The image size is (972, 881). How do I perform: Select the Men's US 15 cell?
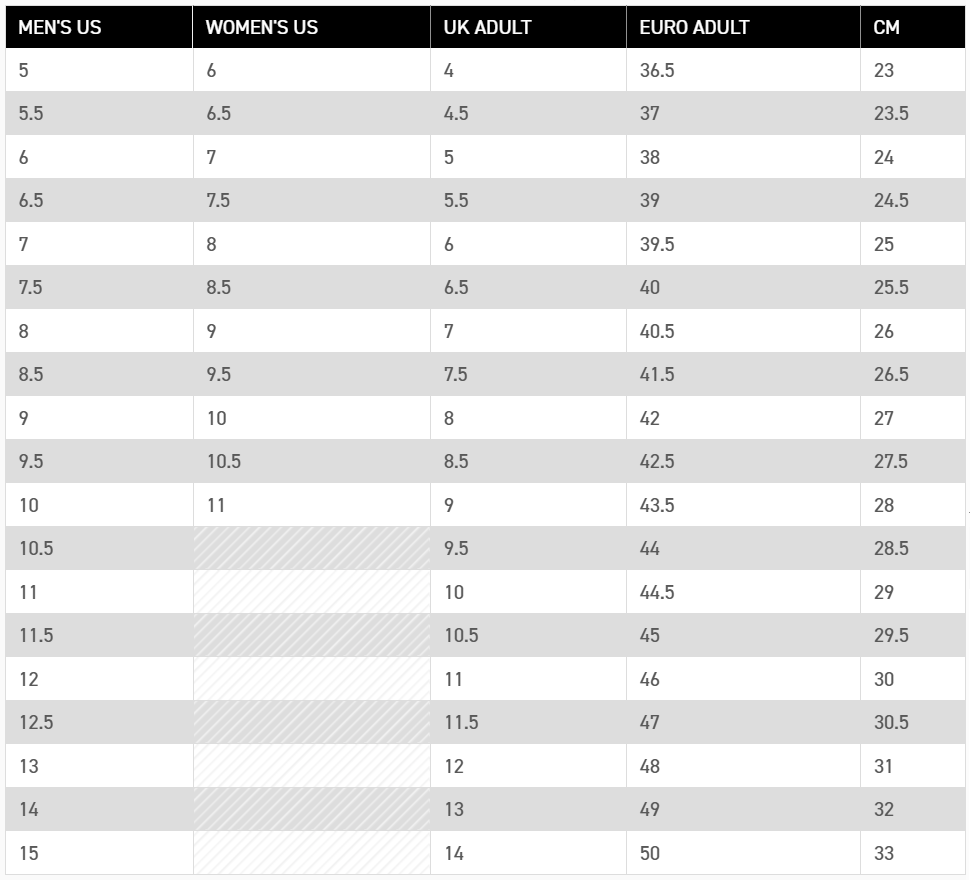click(99, 853)
